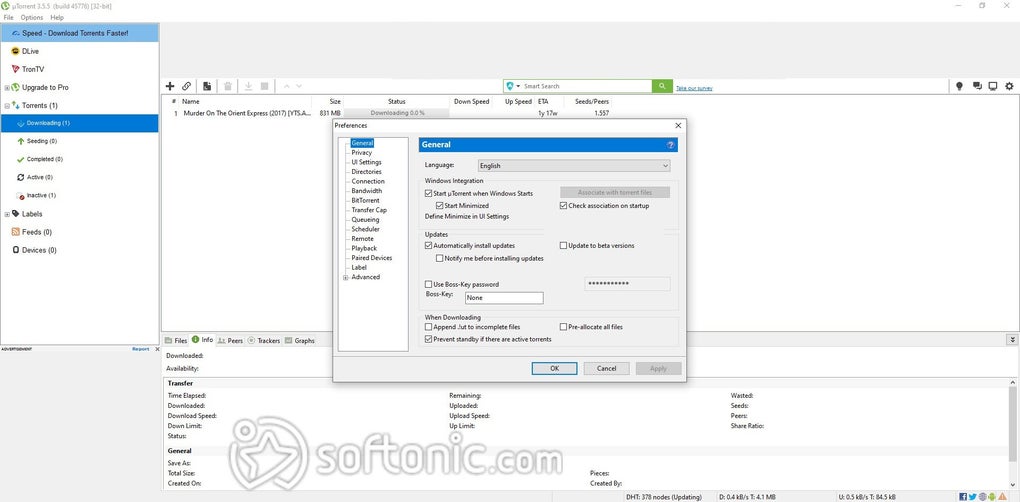The image size is (1020, 502).
Task: Open the search provider dropdown arrow
Action: pyautogui.click(x=518, y=86)
